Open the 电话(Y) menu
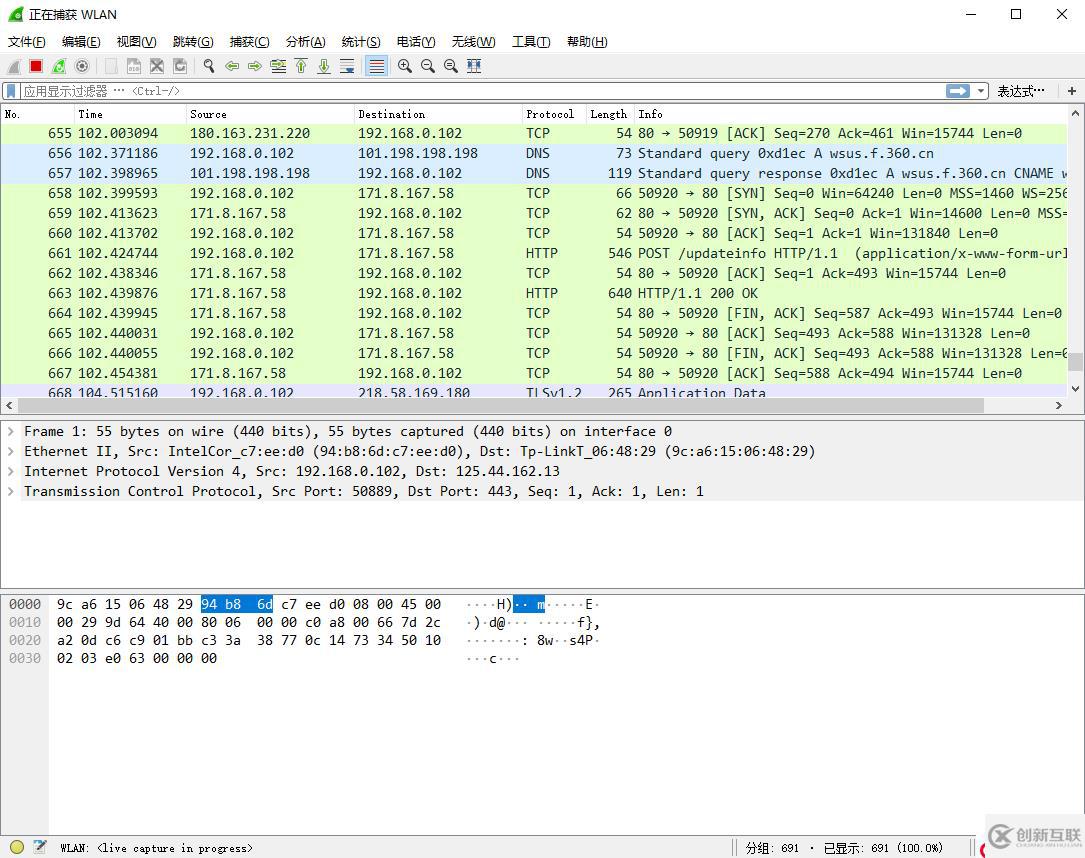Viewport: 1085px width, 858px height. coord(416,42)
